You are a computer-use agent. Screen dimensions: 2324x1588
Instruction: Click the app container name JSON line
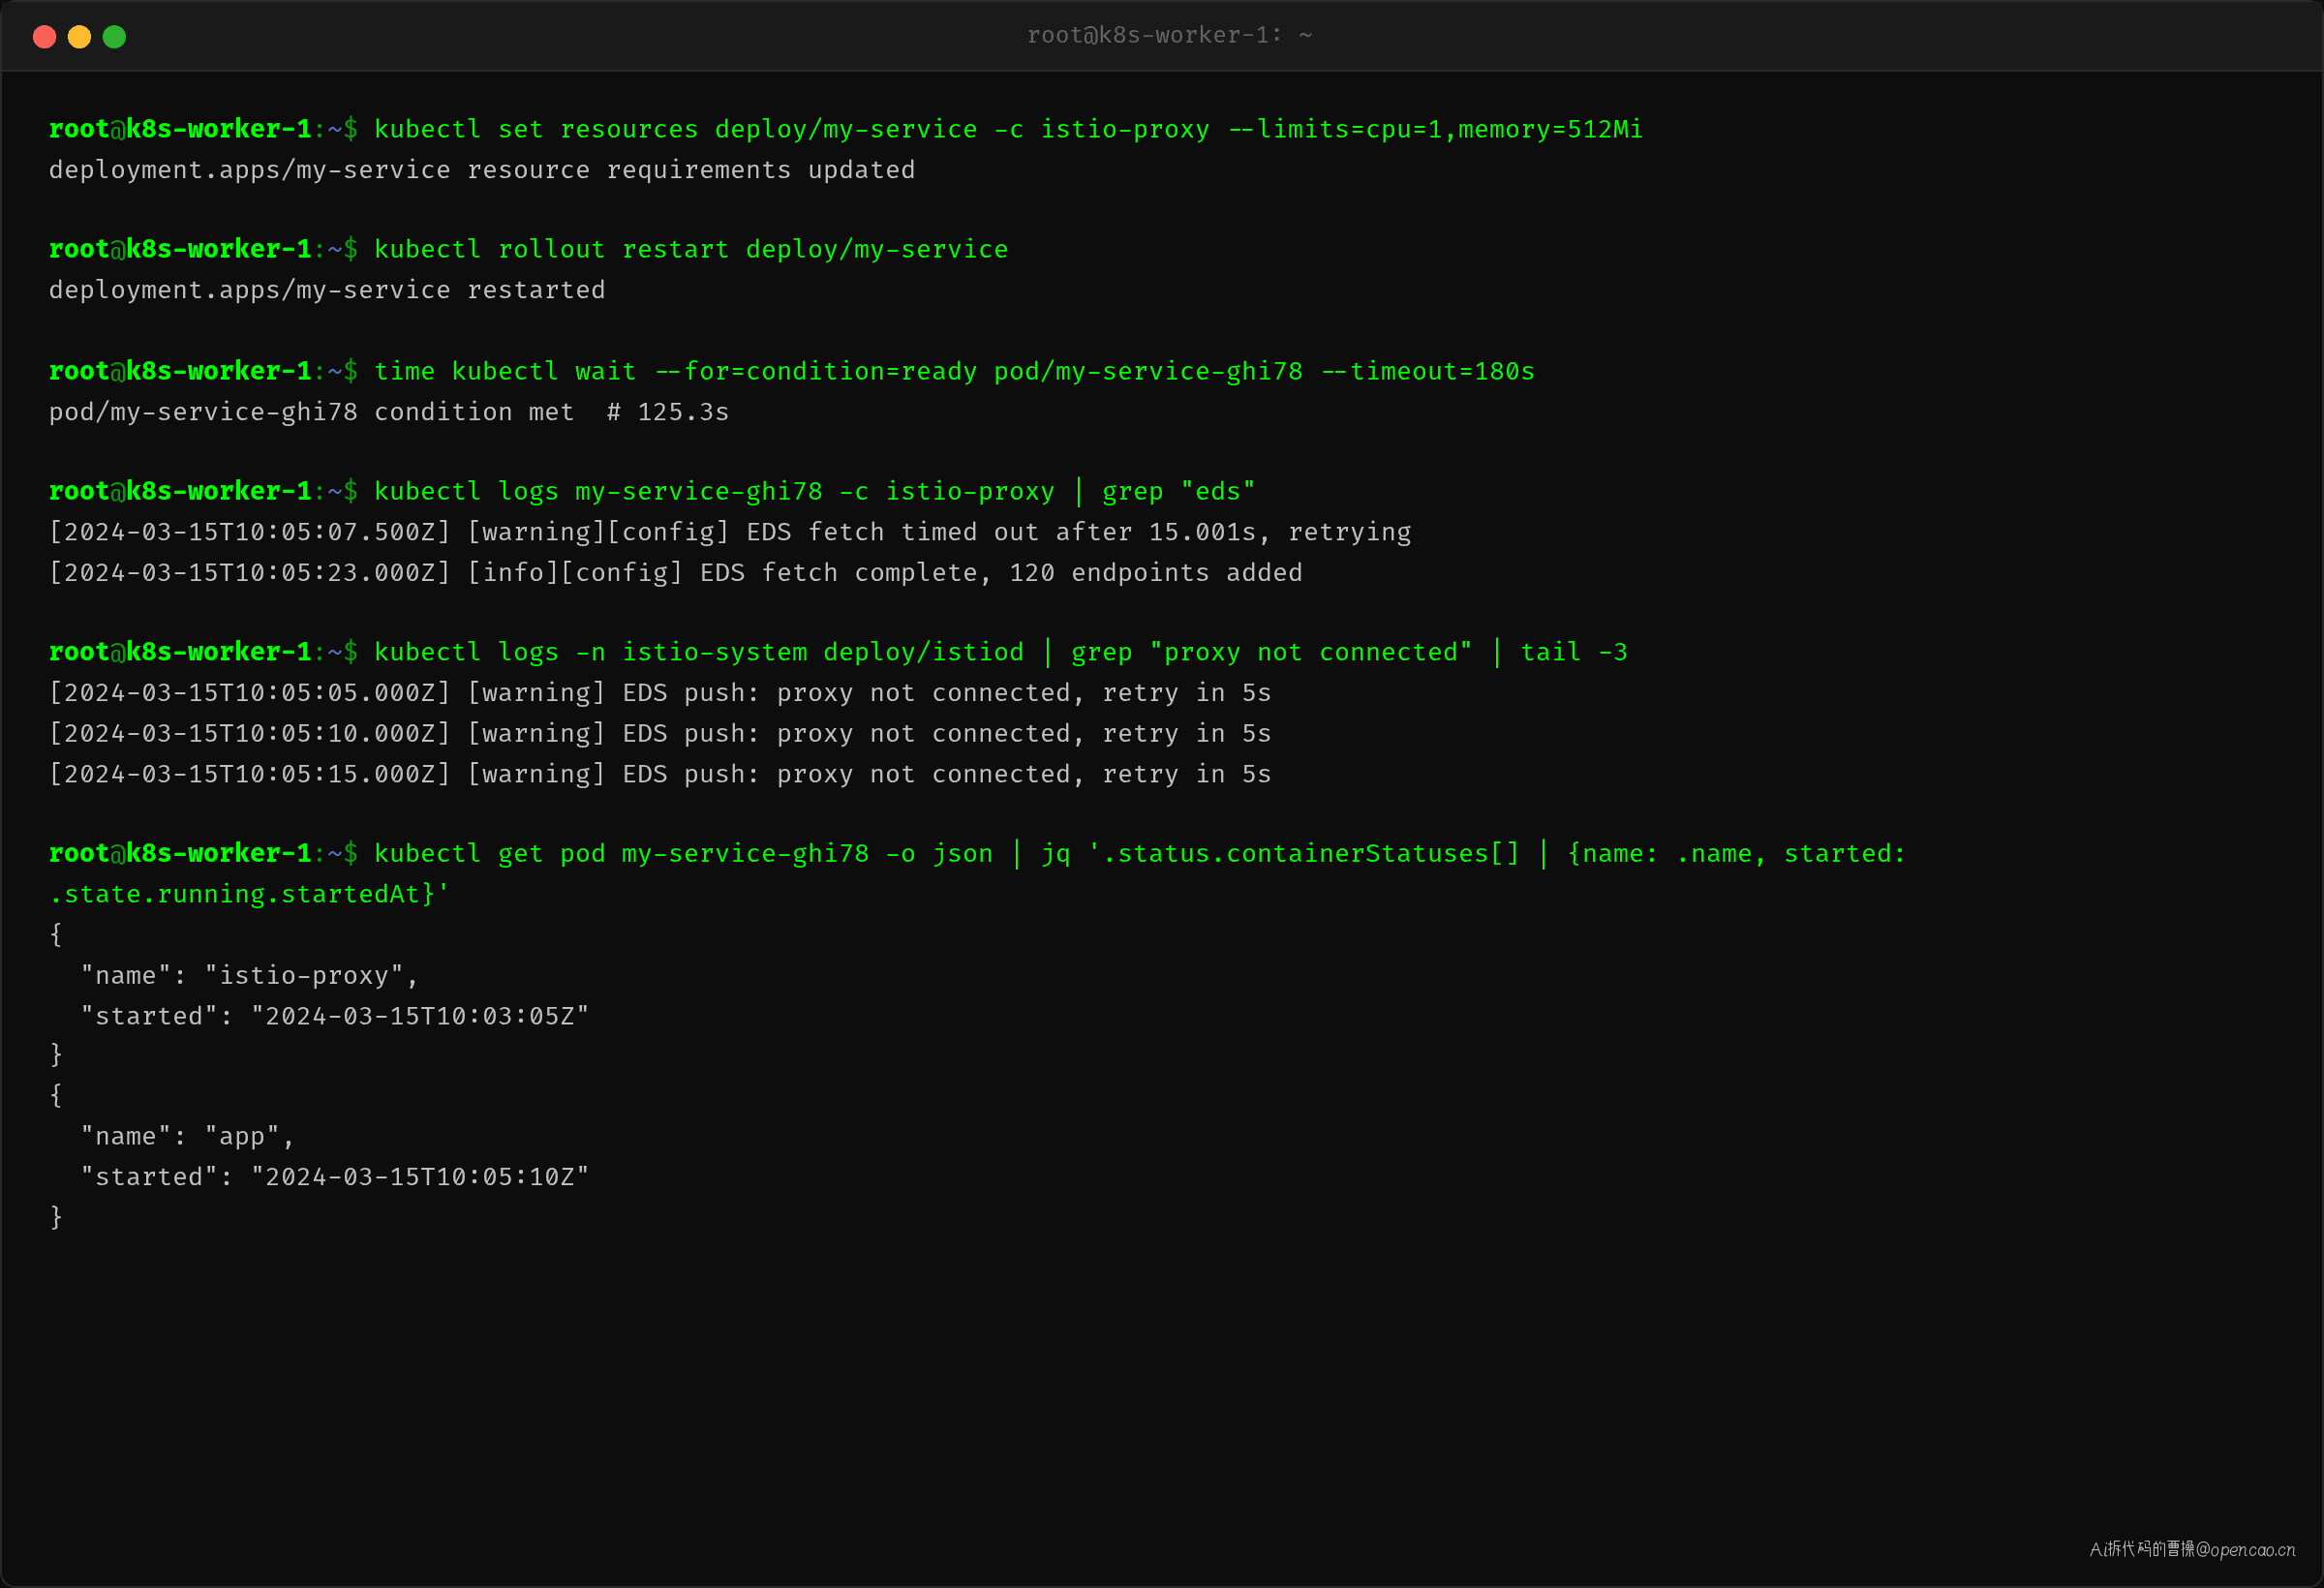pos(187,1137)
